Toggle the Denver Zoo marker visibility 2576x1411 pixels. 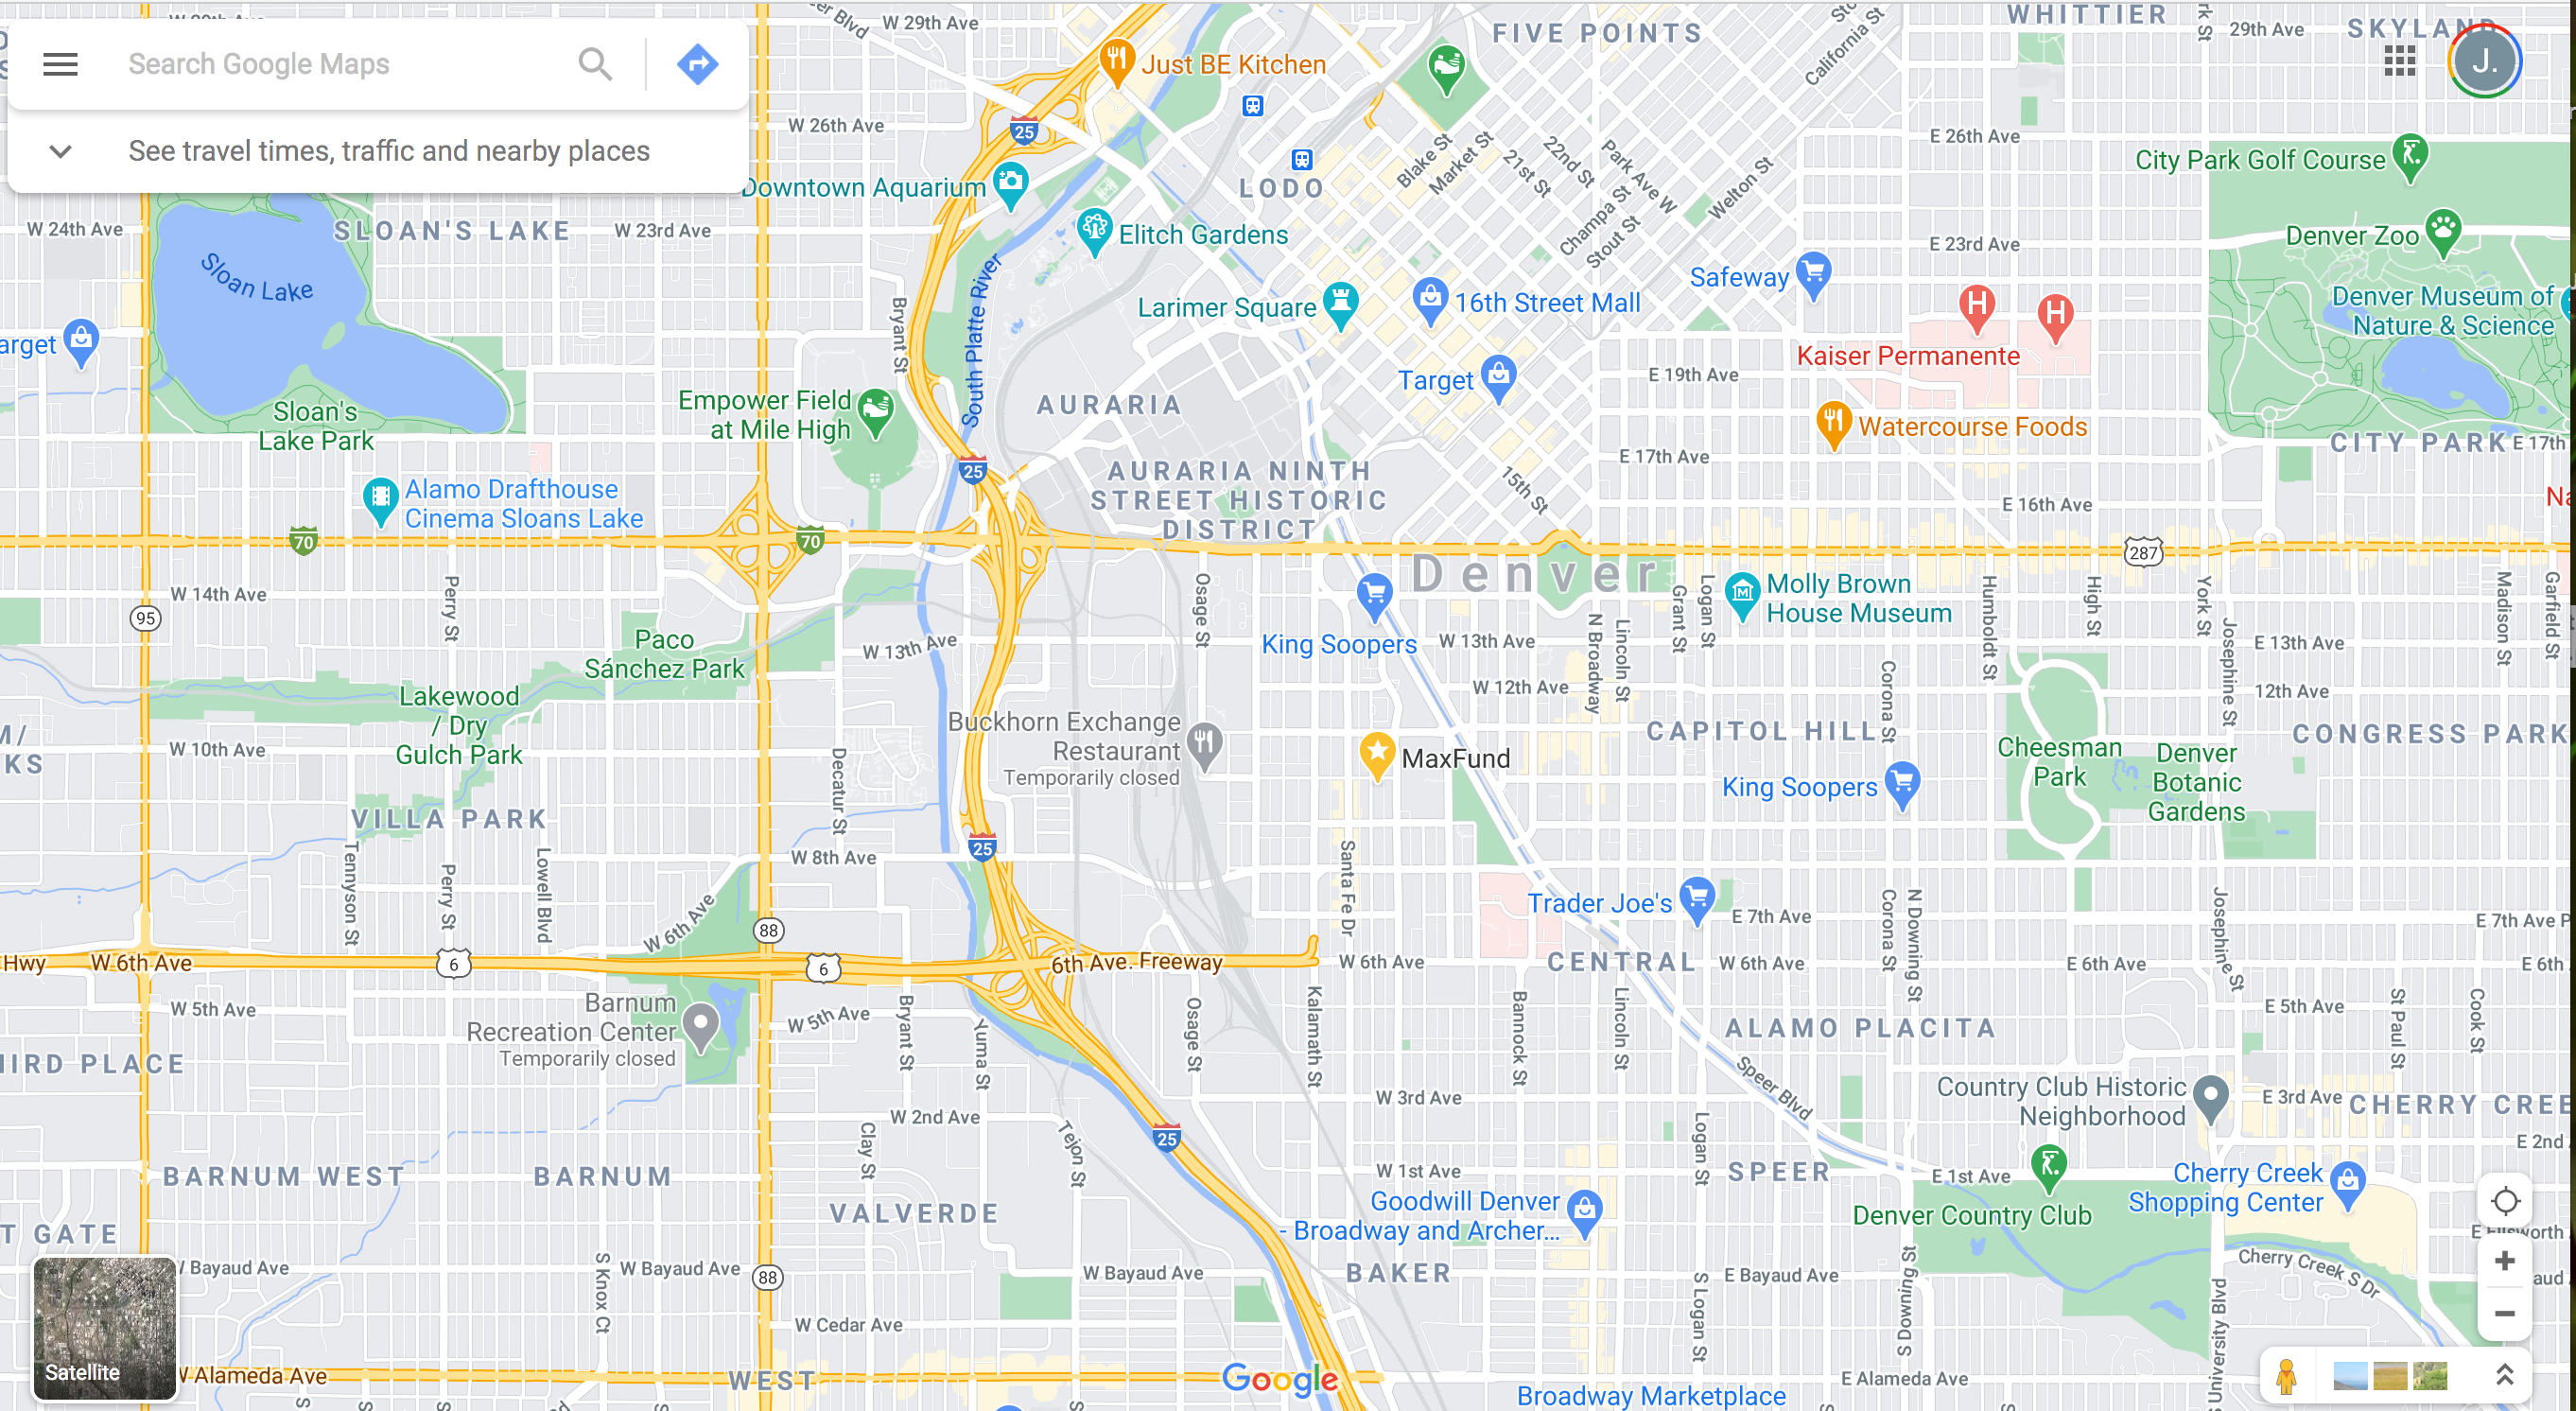tap(2444, 233)
